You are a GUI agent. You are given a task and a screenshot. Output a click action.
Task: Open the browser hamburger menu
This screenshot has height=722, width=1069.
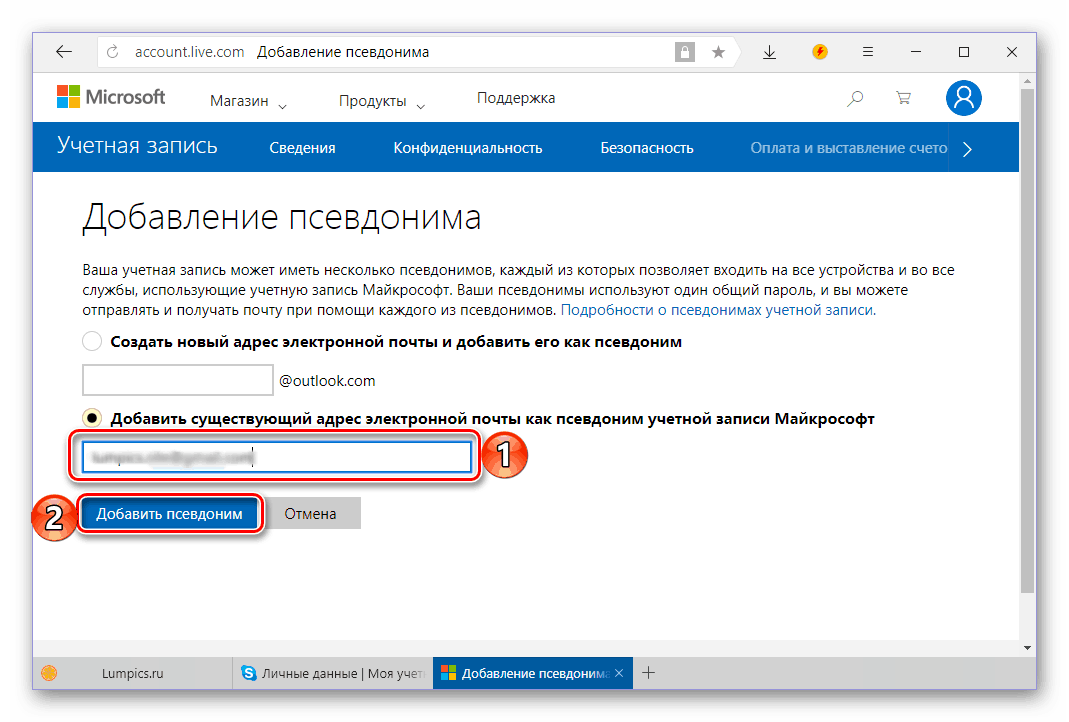pyautogui.click(x=868, y=52)
